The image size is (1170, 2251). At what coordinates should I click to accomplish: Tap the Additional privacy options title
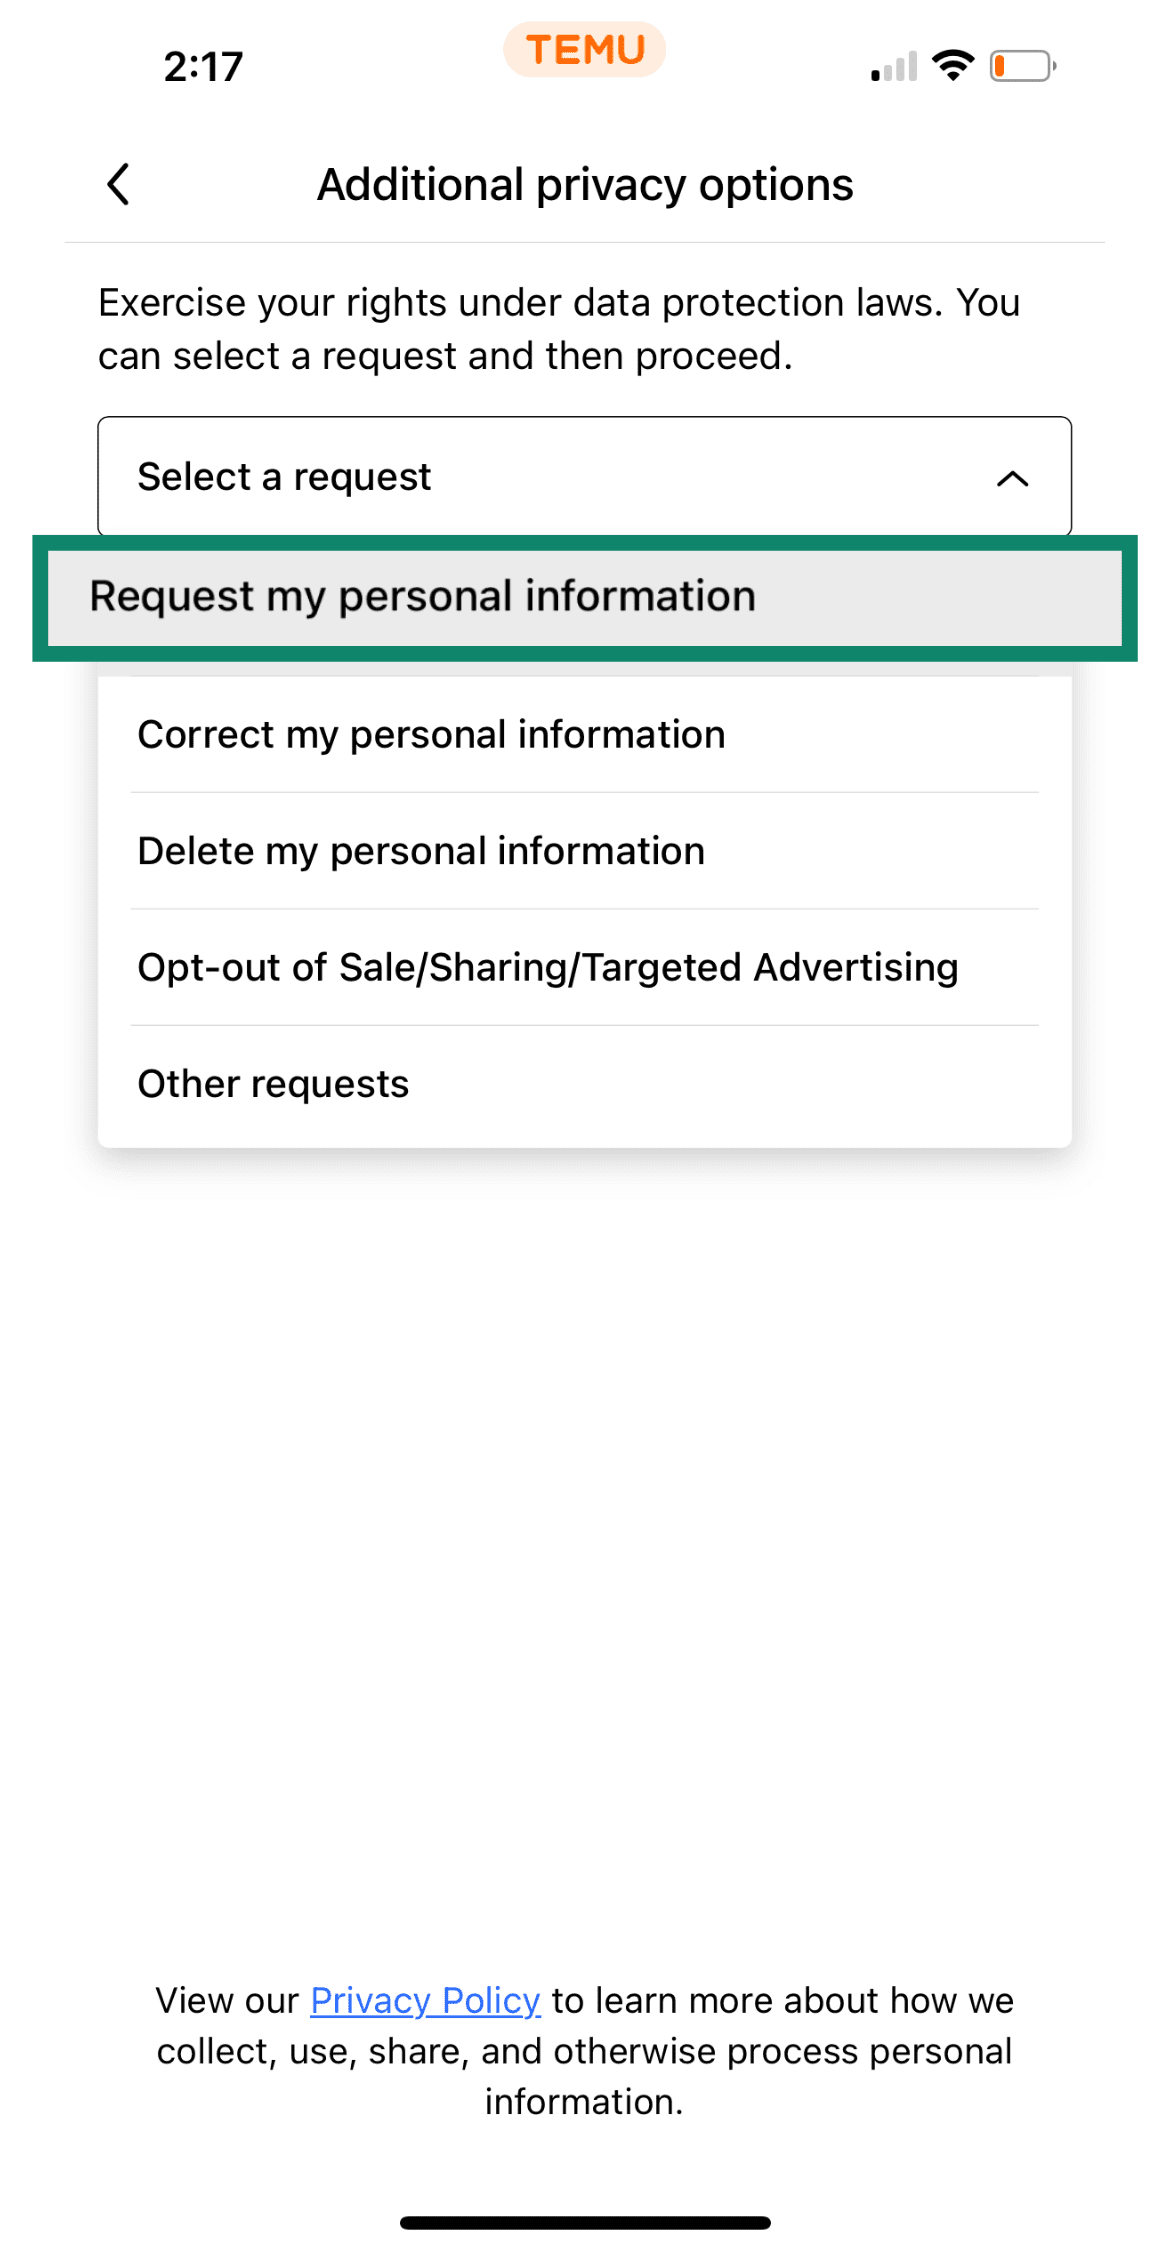coord(584,184)
